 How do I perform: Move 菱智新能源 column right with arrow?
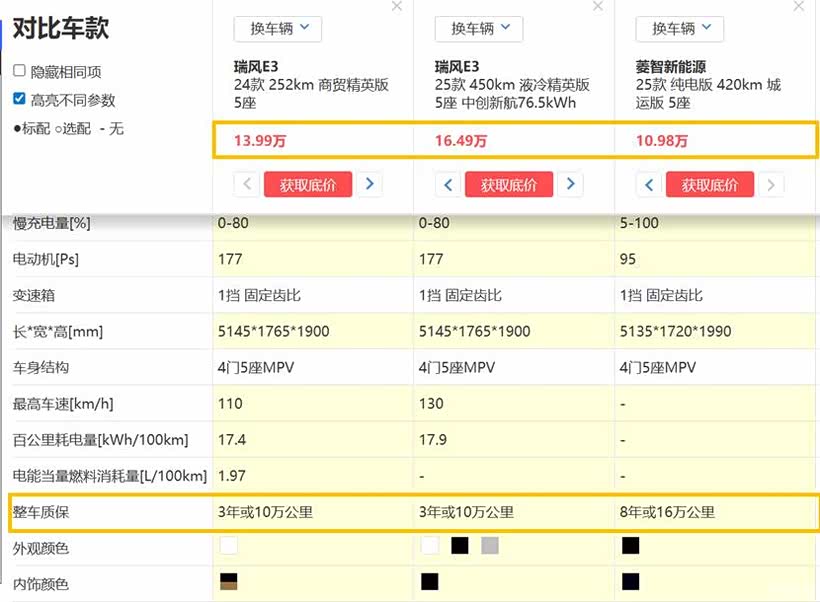pyautogui.click(x=771, y=184)
